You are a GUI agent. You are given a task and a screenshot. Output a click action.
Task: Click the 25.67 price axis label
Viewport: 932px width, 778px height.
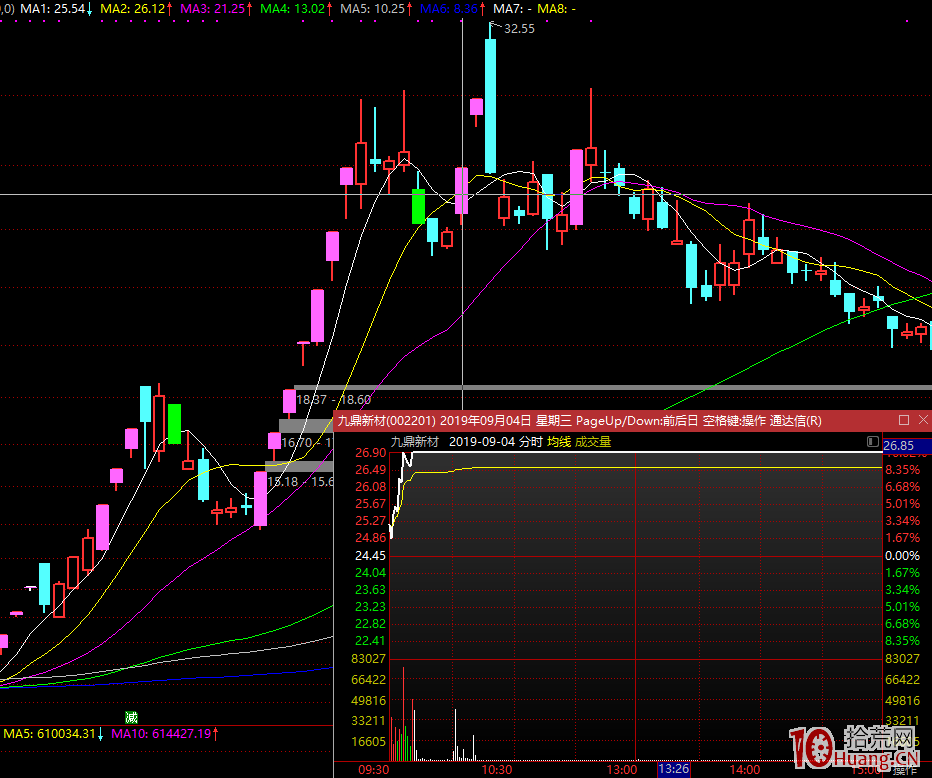(370, 504)
